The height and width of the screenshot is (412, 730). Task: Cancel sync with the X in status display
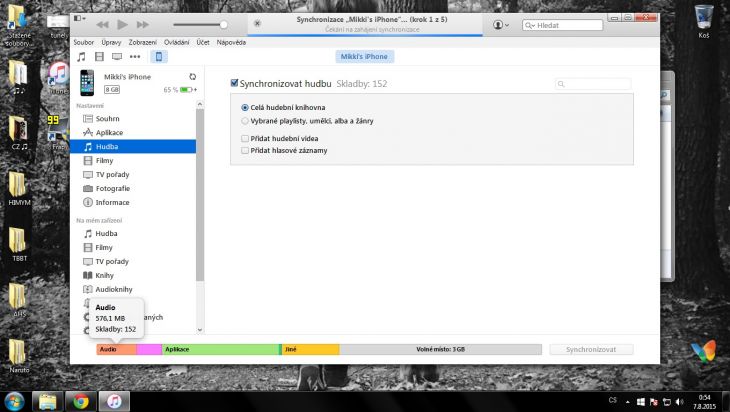(x=257, y=23)
